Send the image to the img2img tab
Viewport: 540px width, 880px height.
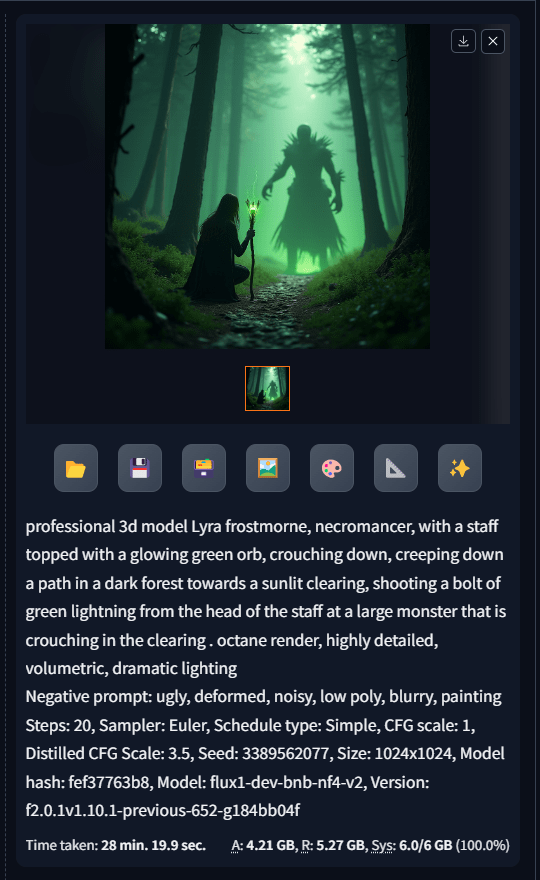[x=268, y=468]
